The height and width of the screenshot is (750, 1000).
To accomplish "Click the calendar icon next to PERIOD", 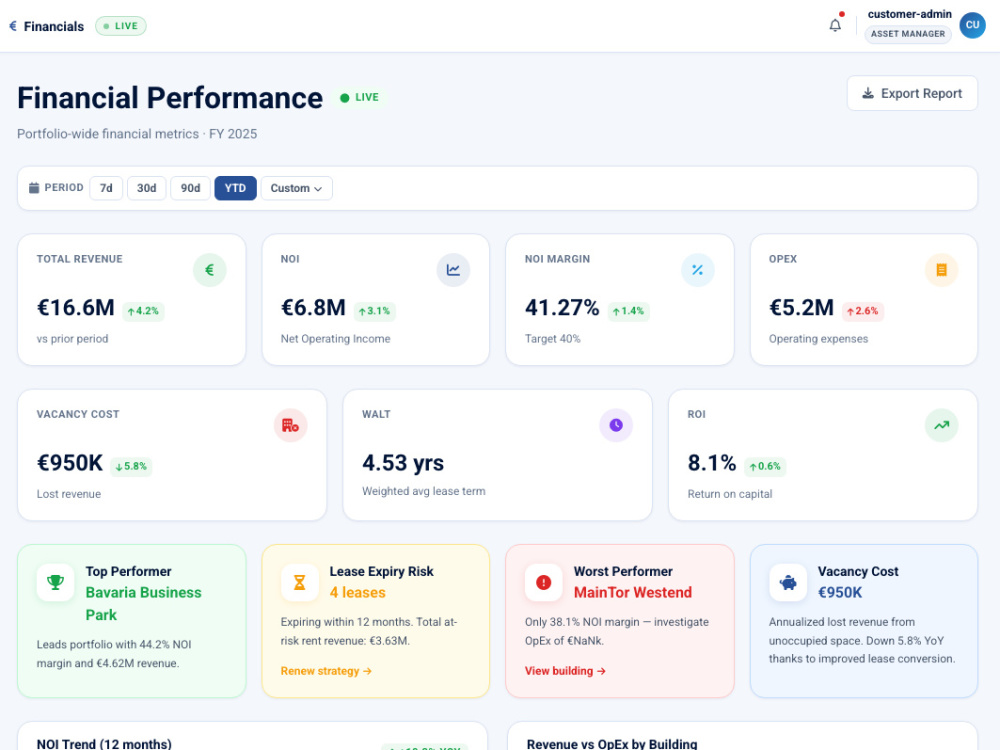I will tap(34, 188).
